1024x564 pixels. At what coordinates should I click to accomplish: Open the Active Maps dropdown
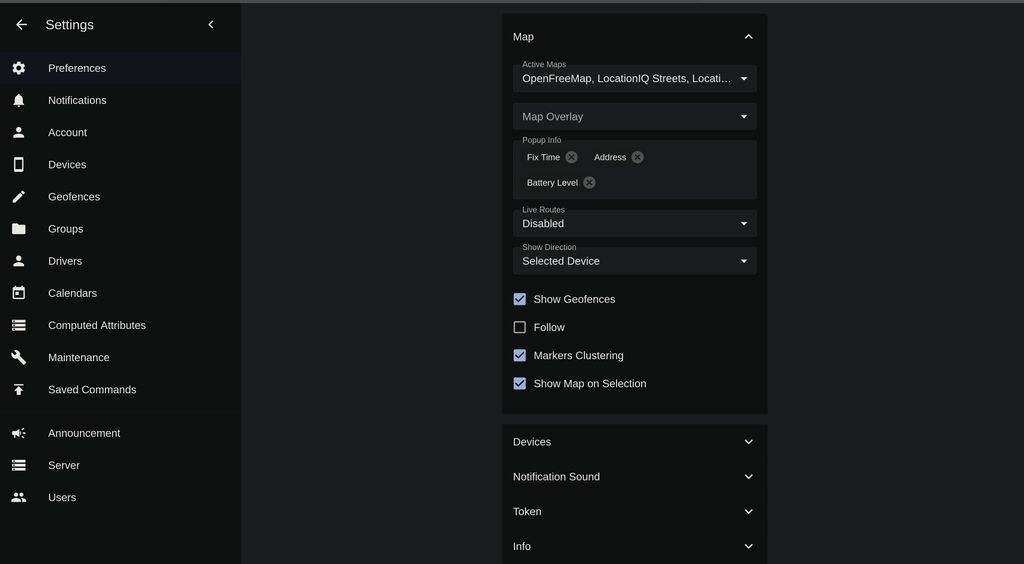coord(634,79)
